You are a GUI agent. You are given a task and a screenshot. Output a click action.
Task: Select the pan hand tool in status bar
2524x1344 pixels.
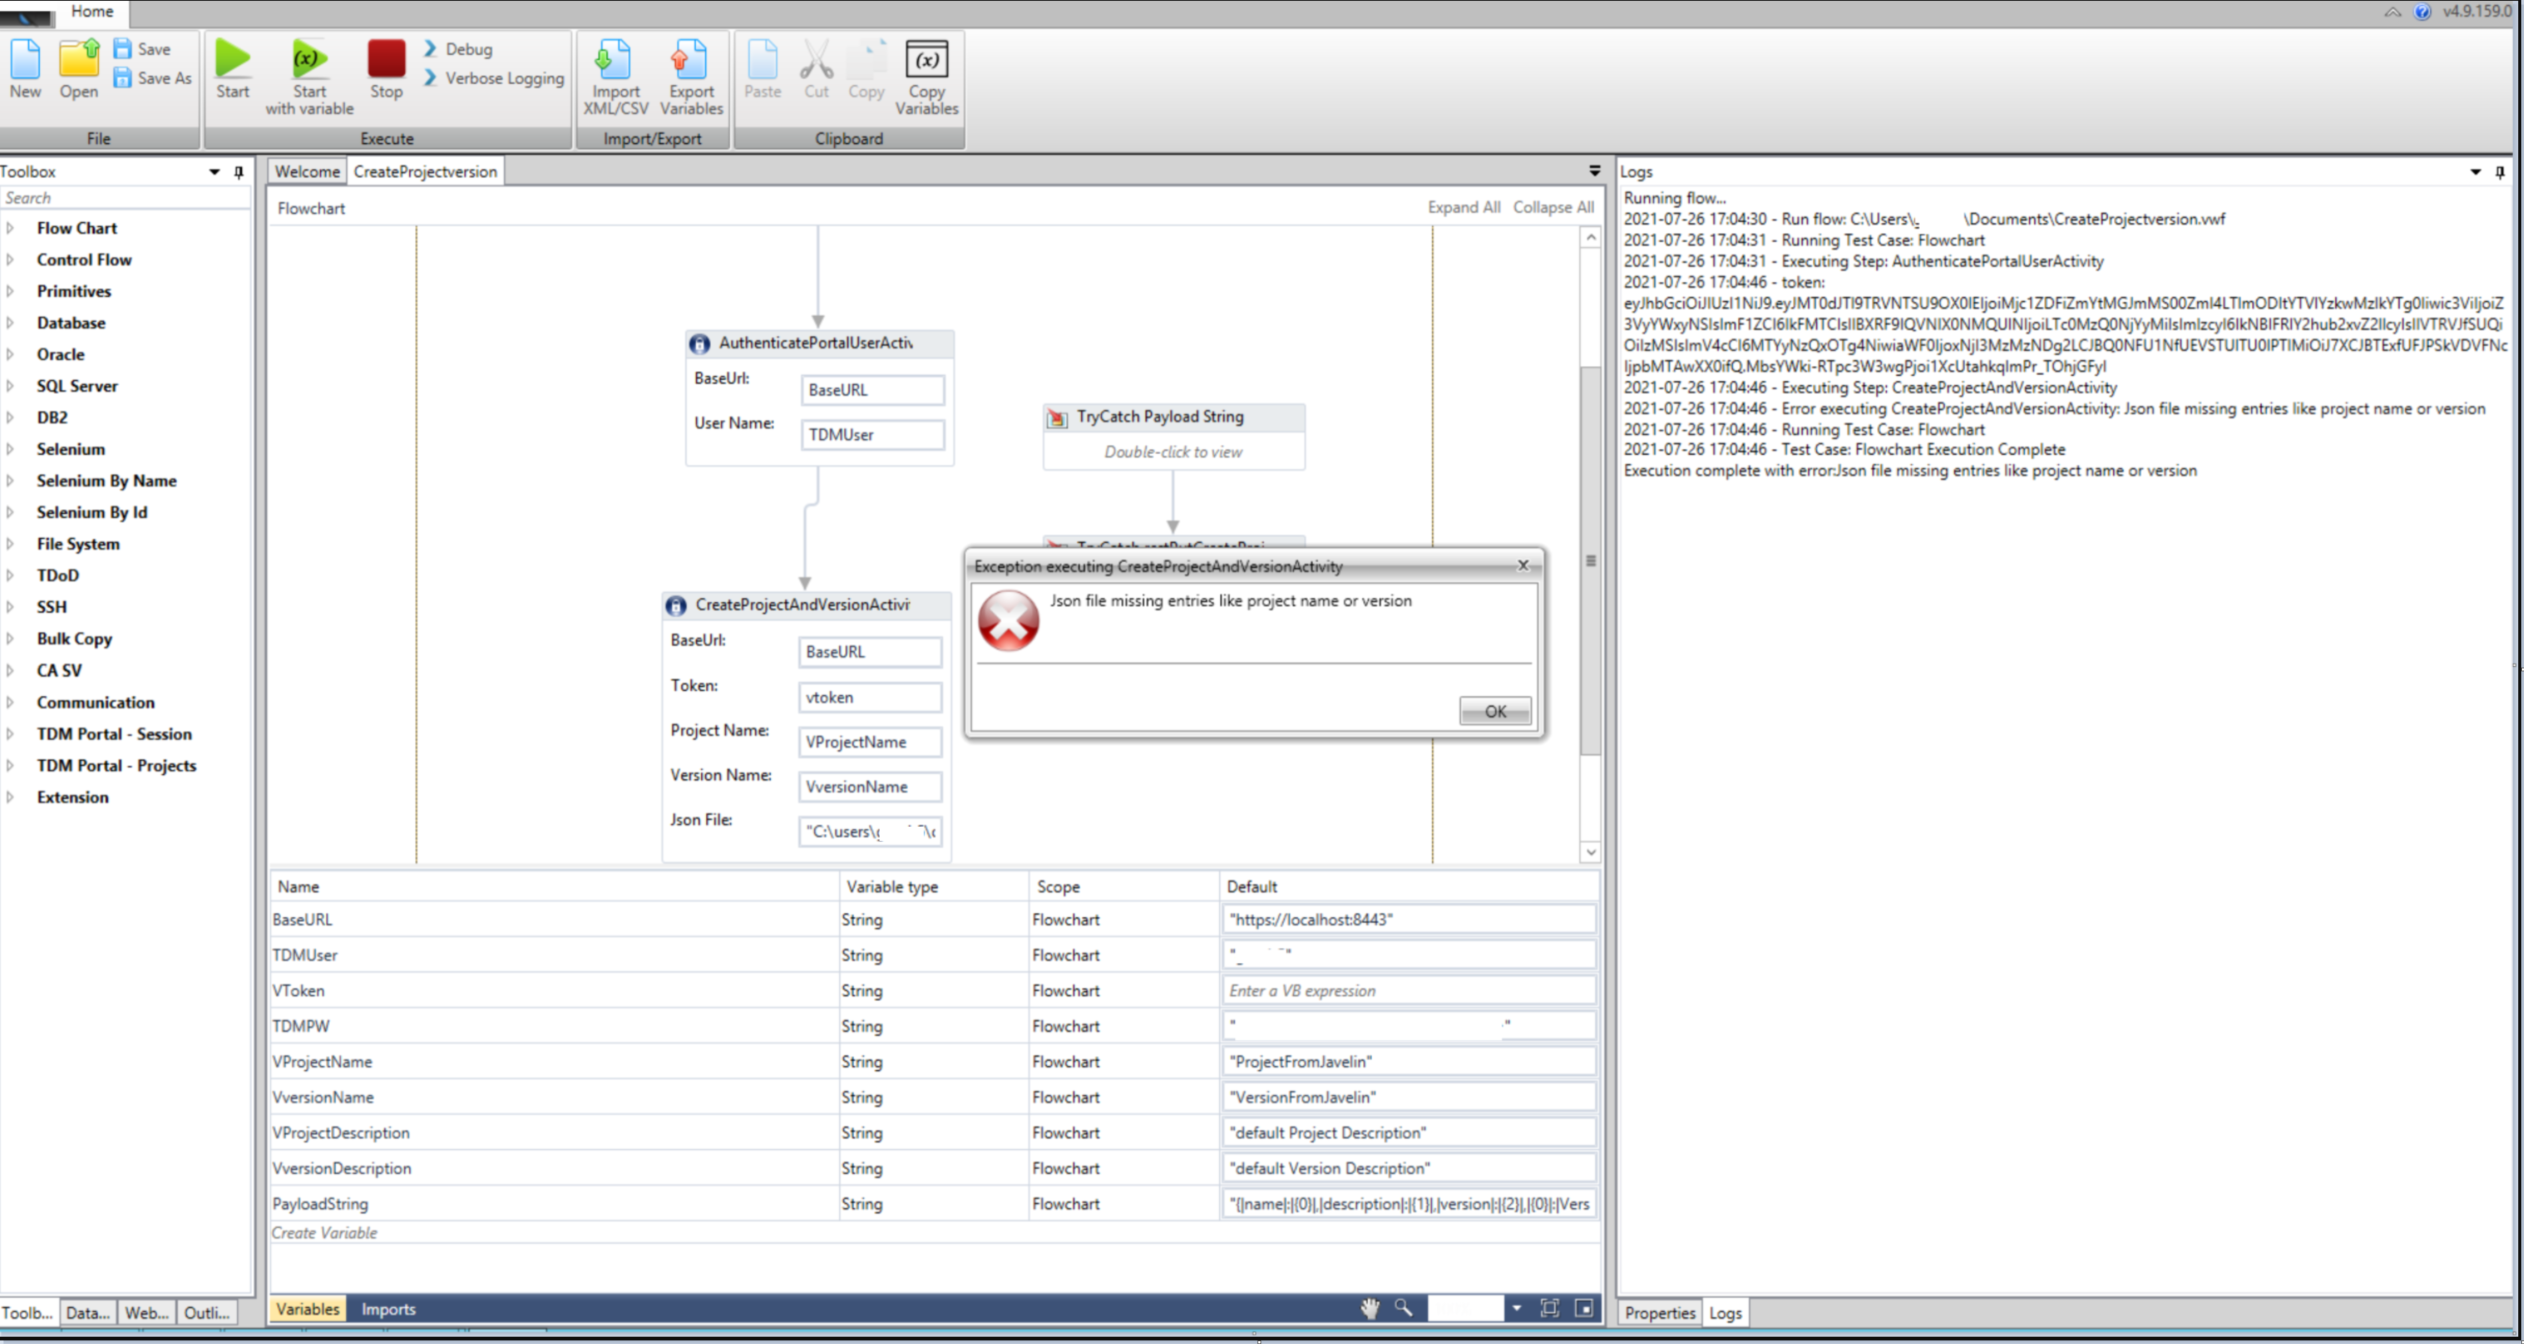point(1369,1308)
